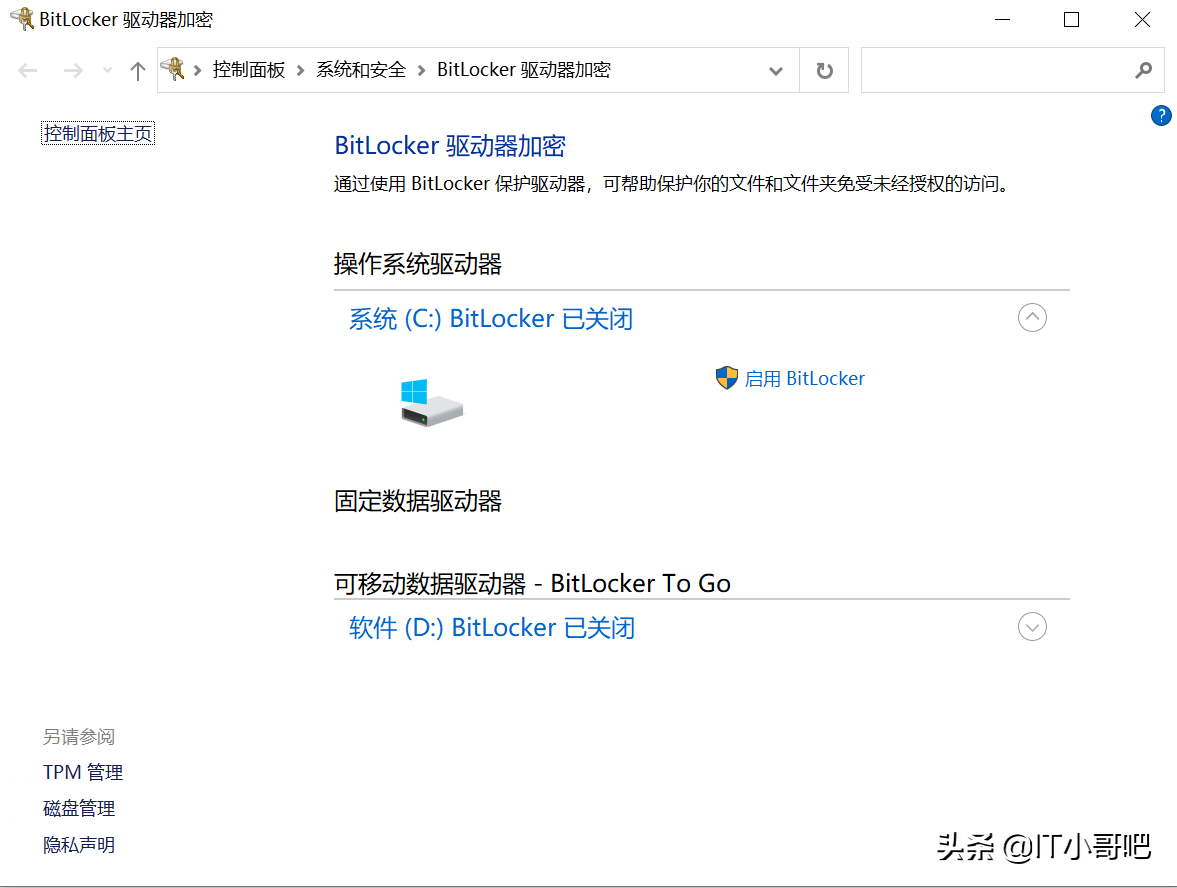
Task: Click 启用 BitLocker link
Action: point(804,378)
